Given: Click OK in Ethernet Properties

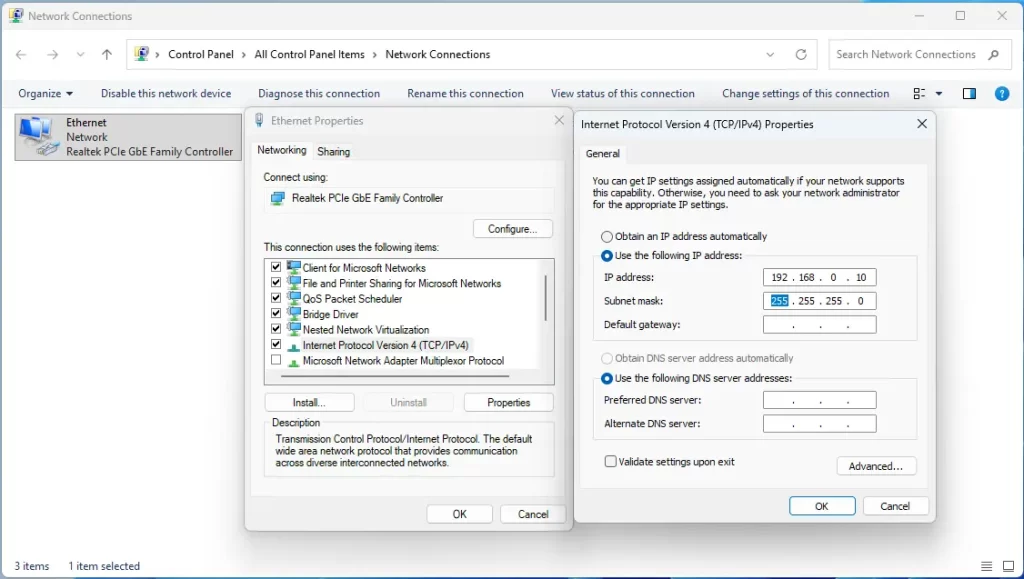Looking at the screenshot, I should tap(460, 514).
